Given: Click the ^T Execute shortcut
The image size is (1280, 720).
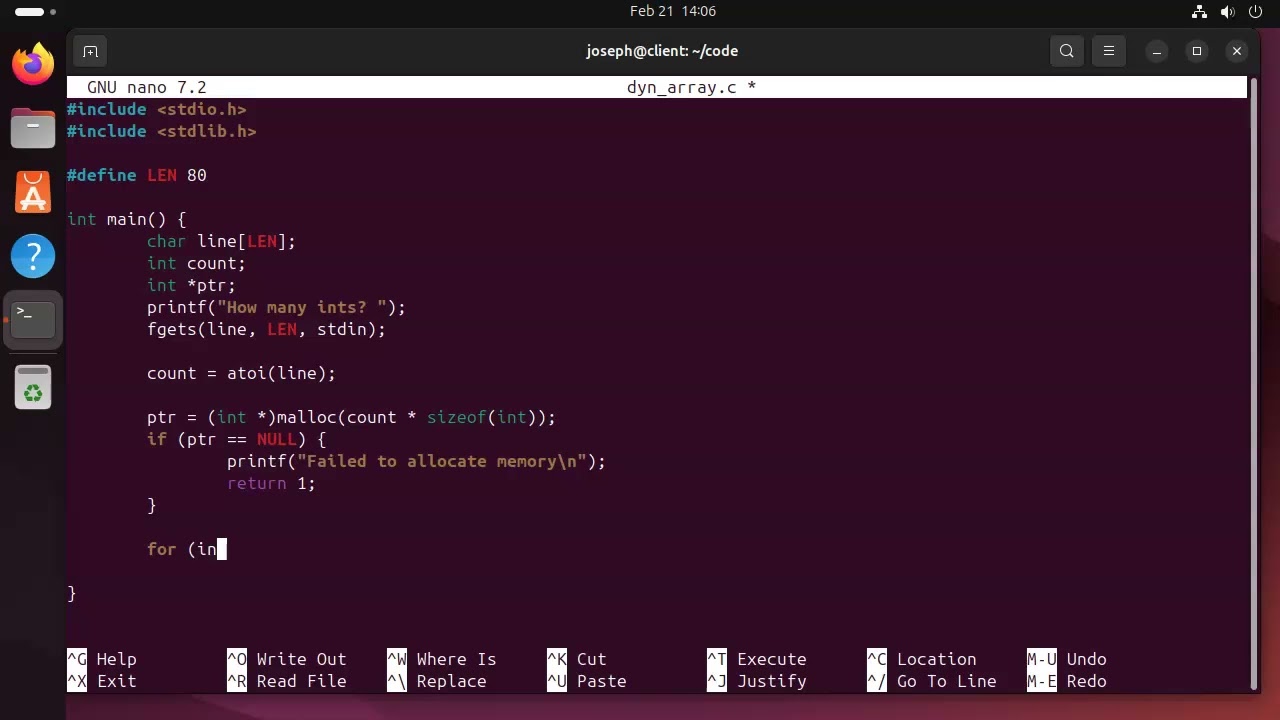Looking at the screenshot, I should [x=757, y=659].
